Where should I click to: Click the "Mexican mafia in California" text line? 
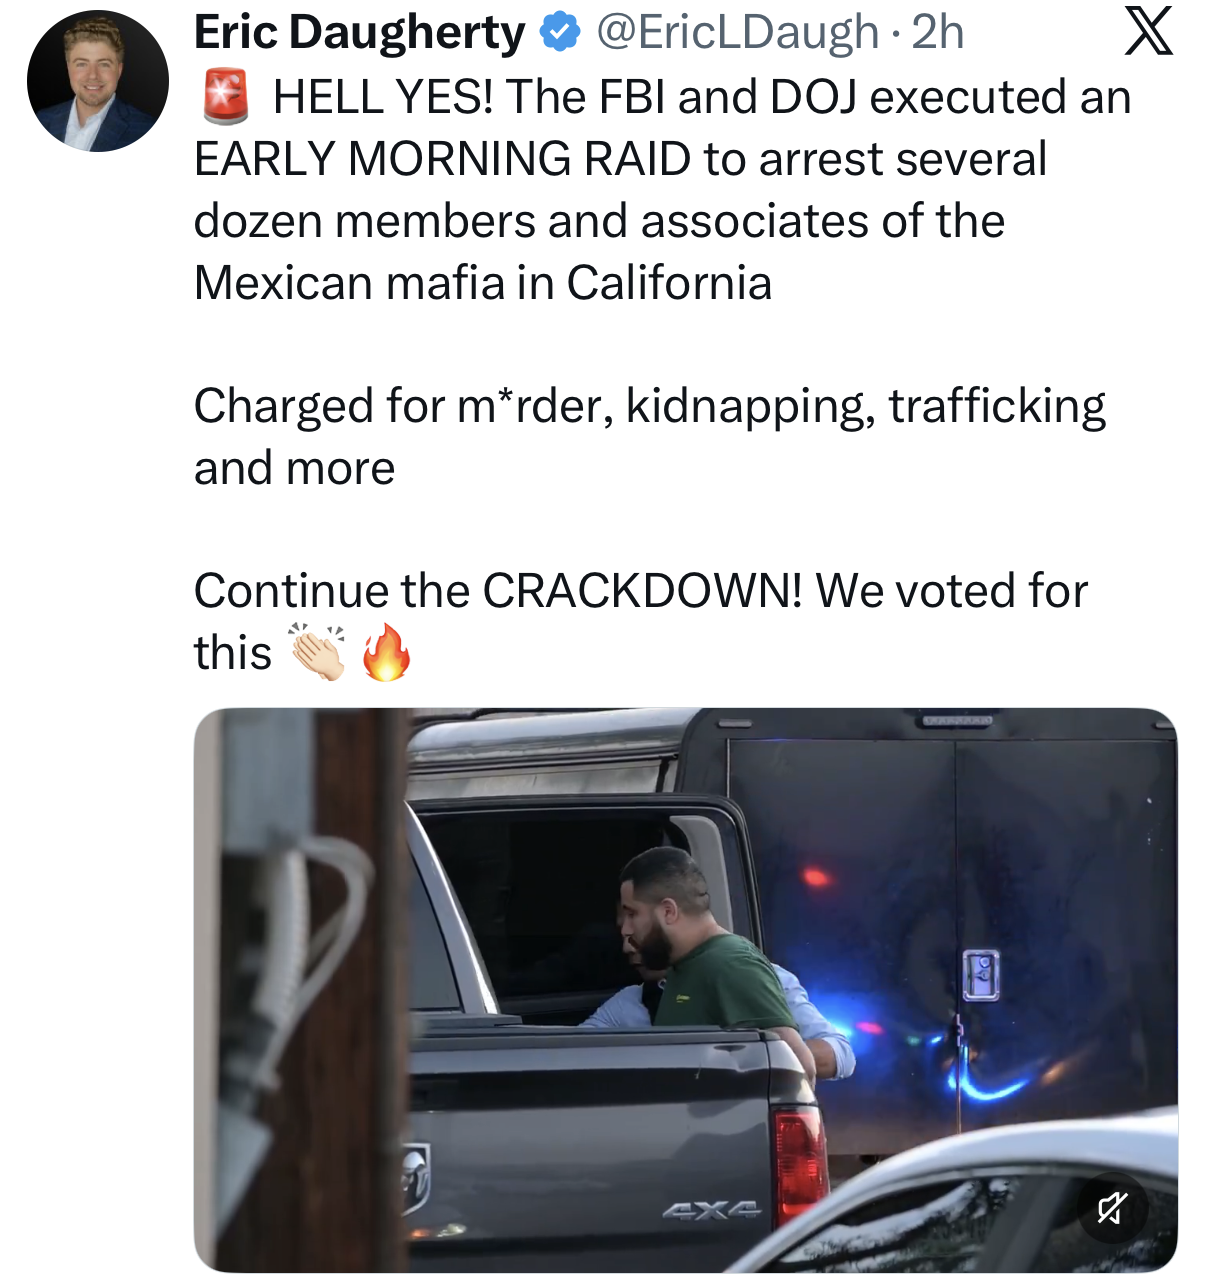pos(483,283)
